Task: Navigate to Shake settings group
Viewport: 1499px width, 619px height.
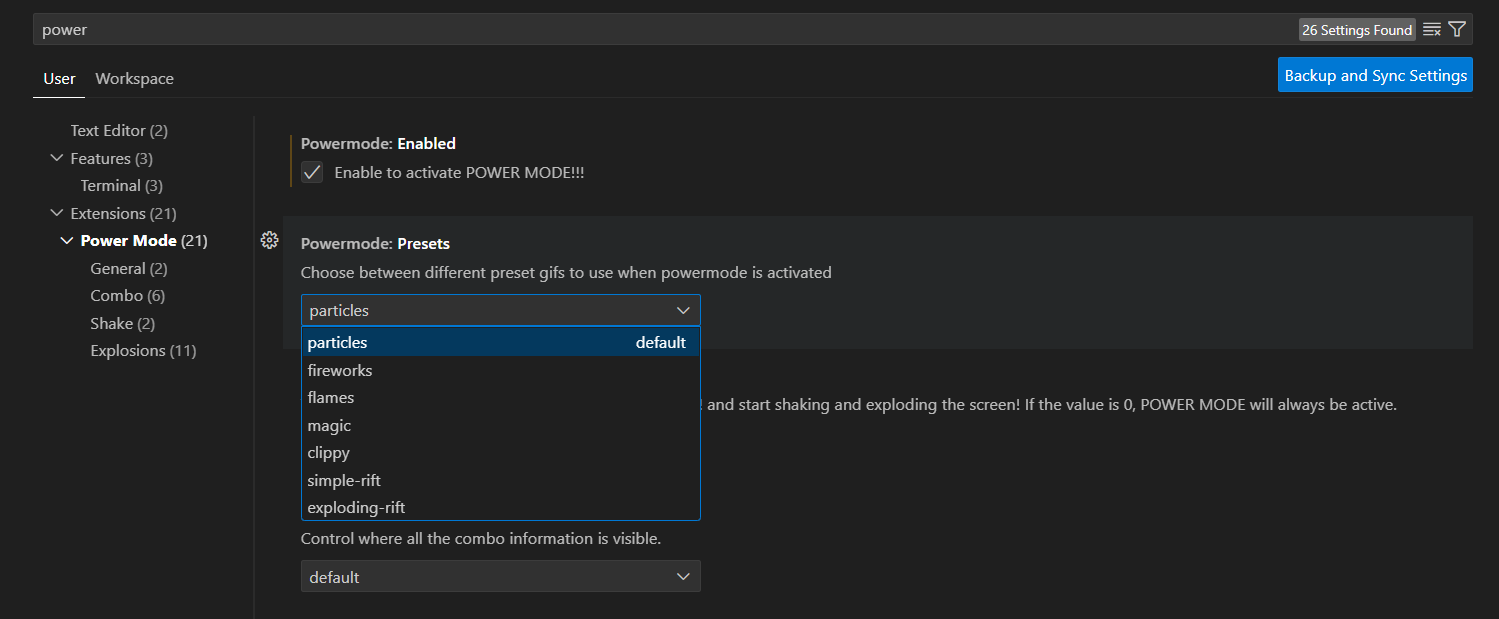Action: 122,324
